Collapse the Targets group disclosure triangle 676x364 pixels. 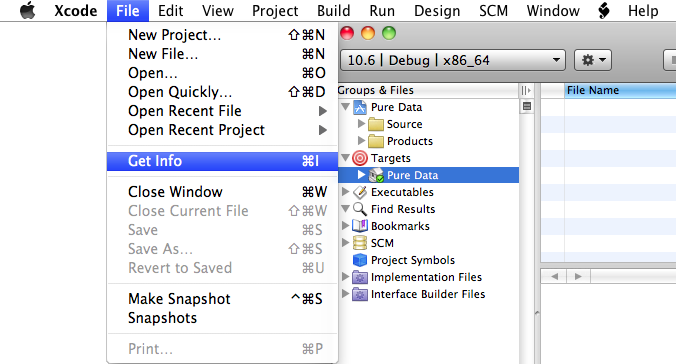click(x=345, y=158)
